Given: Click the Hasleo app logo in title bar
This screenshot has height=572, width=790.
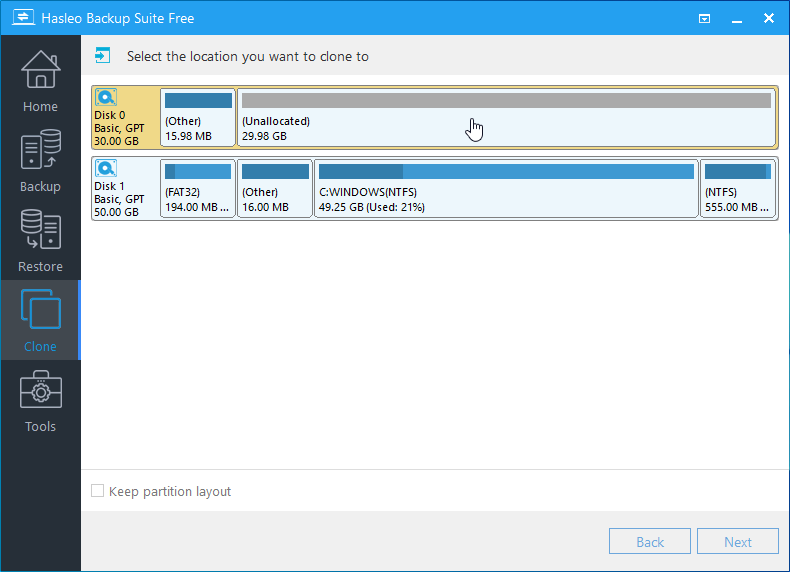Looking at the screenshot, I should click(x=23, y=18).
